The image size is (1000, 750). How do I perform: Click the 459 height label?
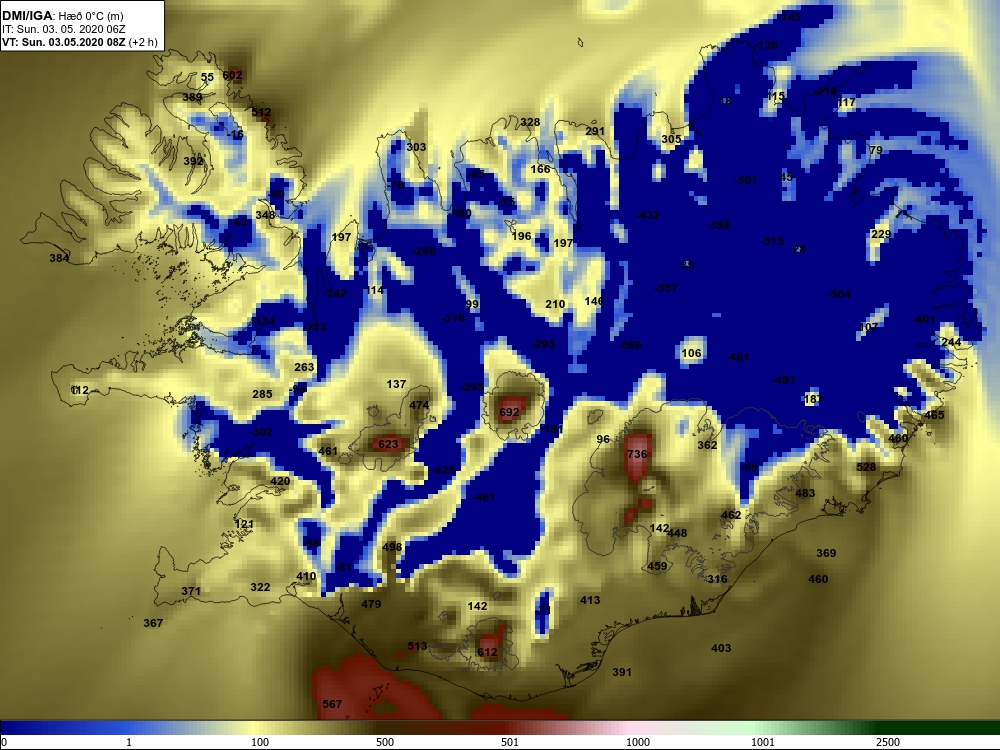point(658,566)
